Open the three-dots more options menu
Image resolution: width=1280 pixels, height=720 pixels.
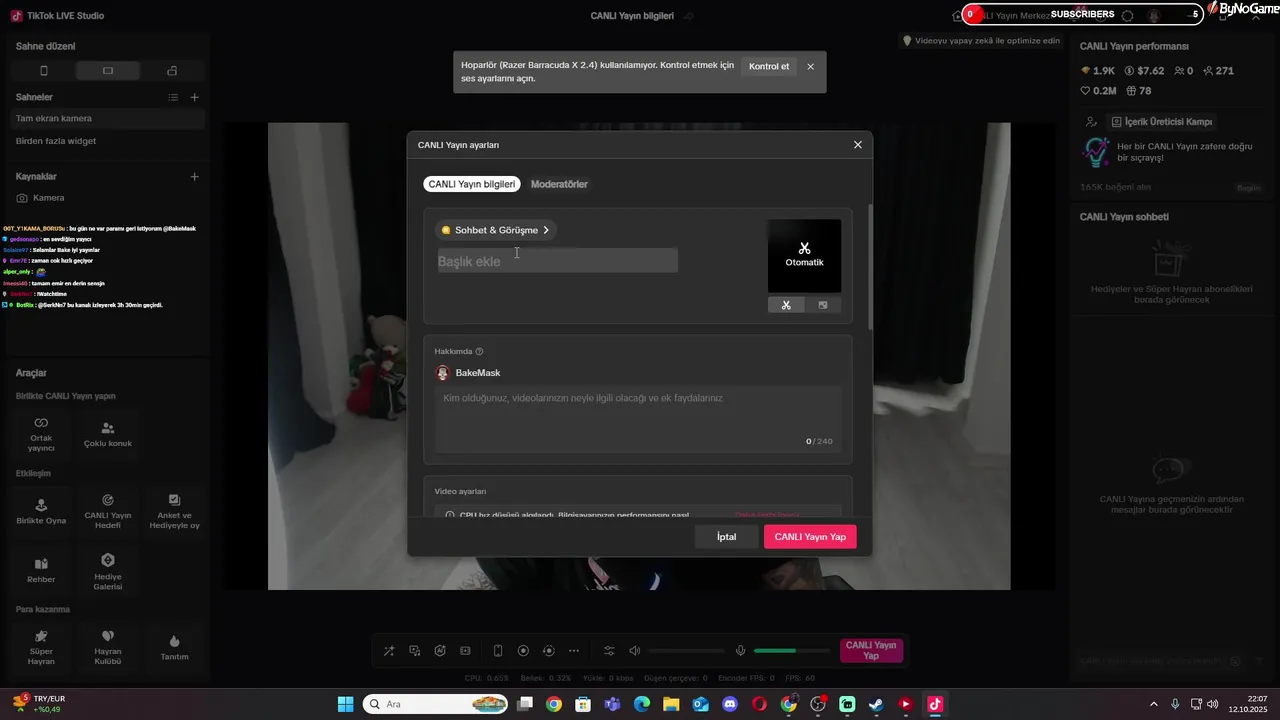573,651
